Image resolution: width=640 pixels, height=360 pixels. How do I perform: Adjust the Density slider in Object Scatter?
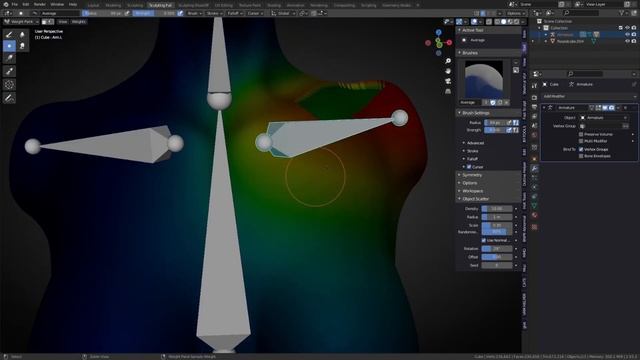(x=497, y=209)
